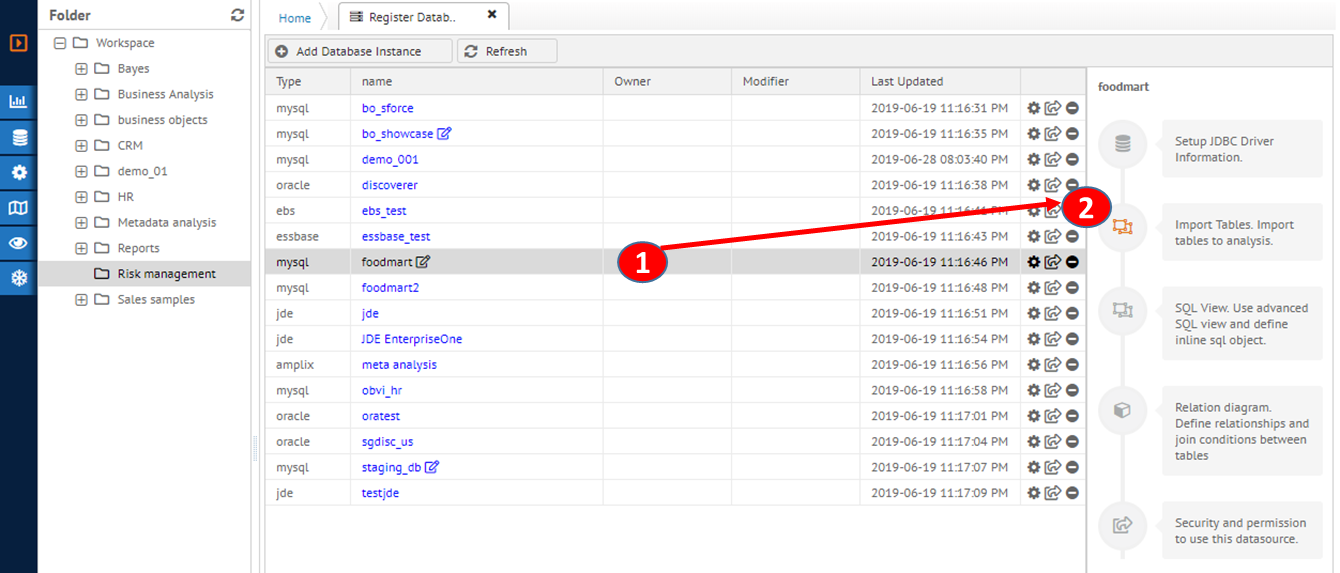Click the folder panel refresh icon

(237, 15)
